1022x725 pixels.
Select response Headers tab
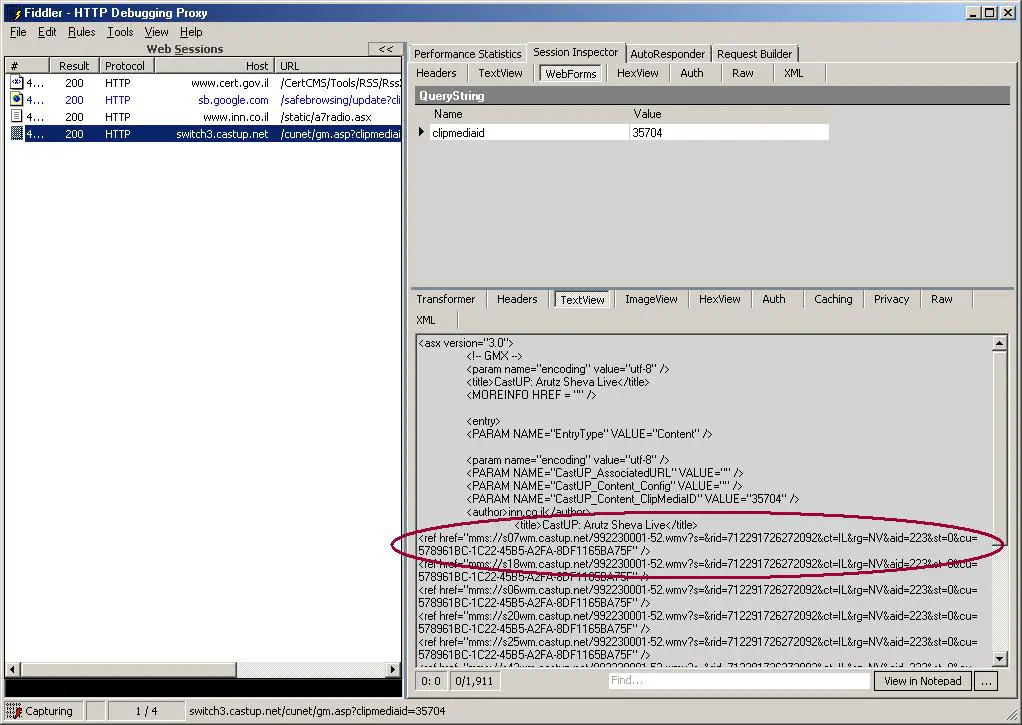click(517, 299)
